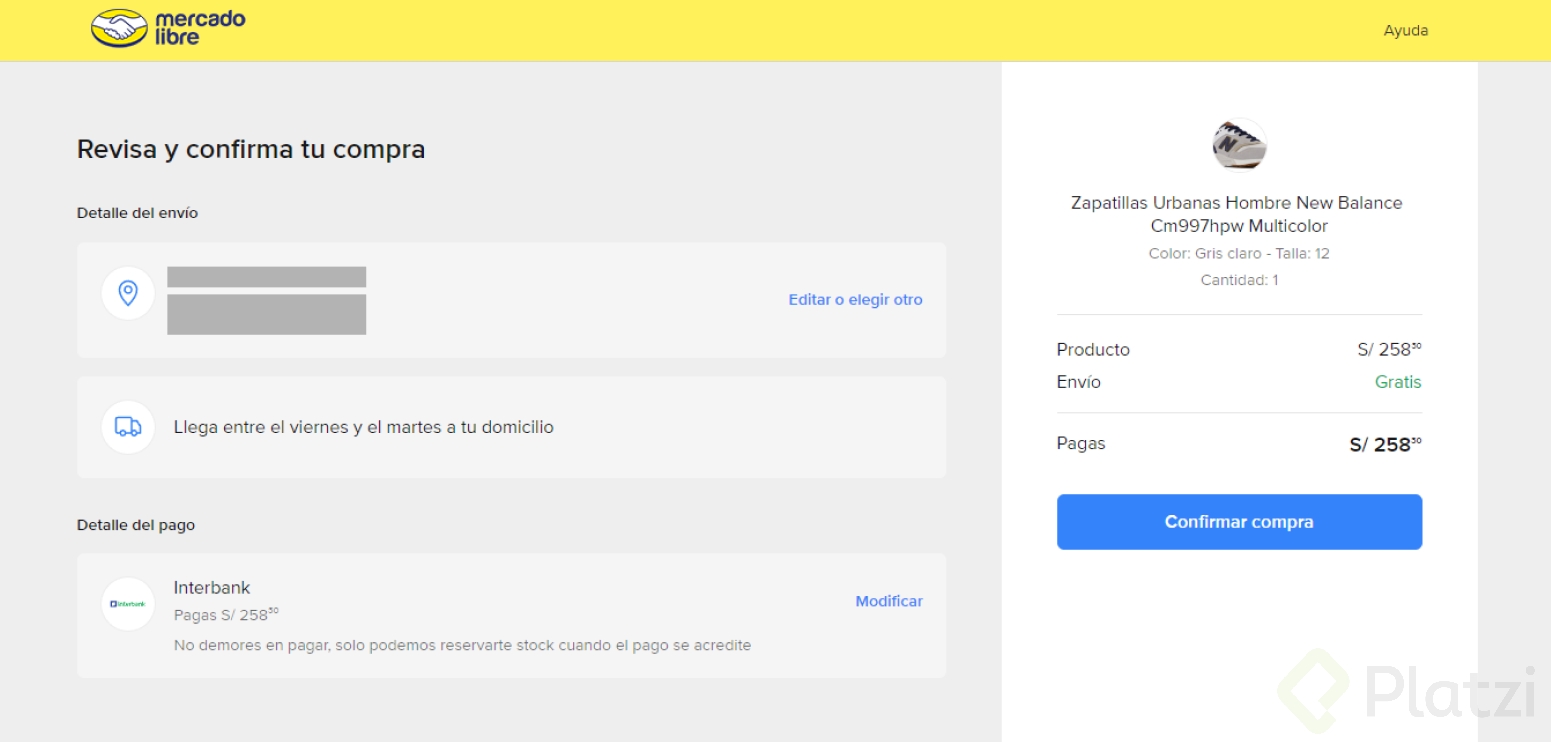Screen dimensions: 1551x742
Task: Click the Interbank logo icon
Action: [128, 603]
